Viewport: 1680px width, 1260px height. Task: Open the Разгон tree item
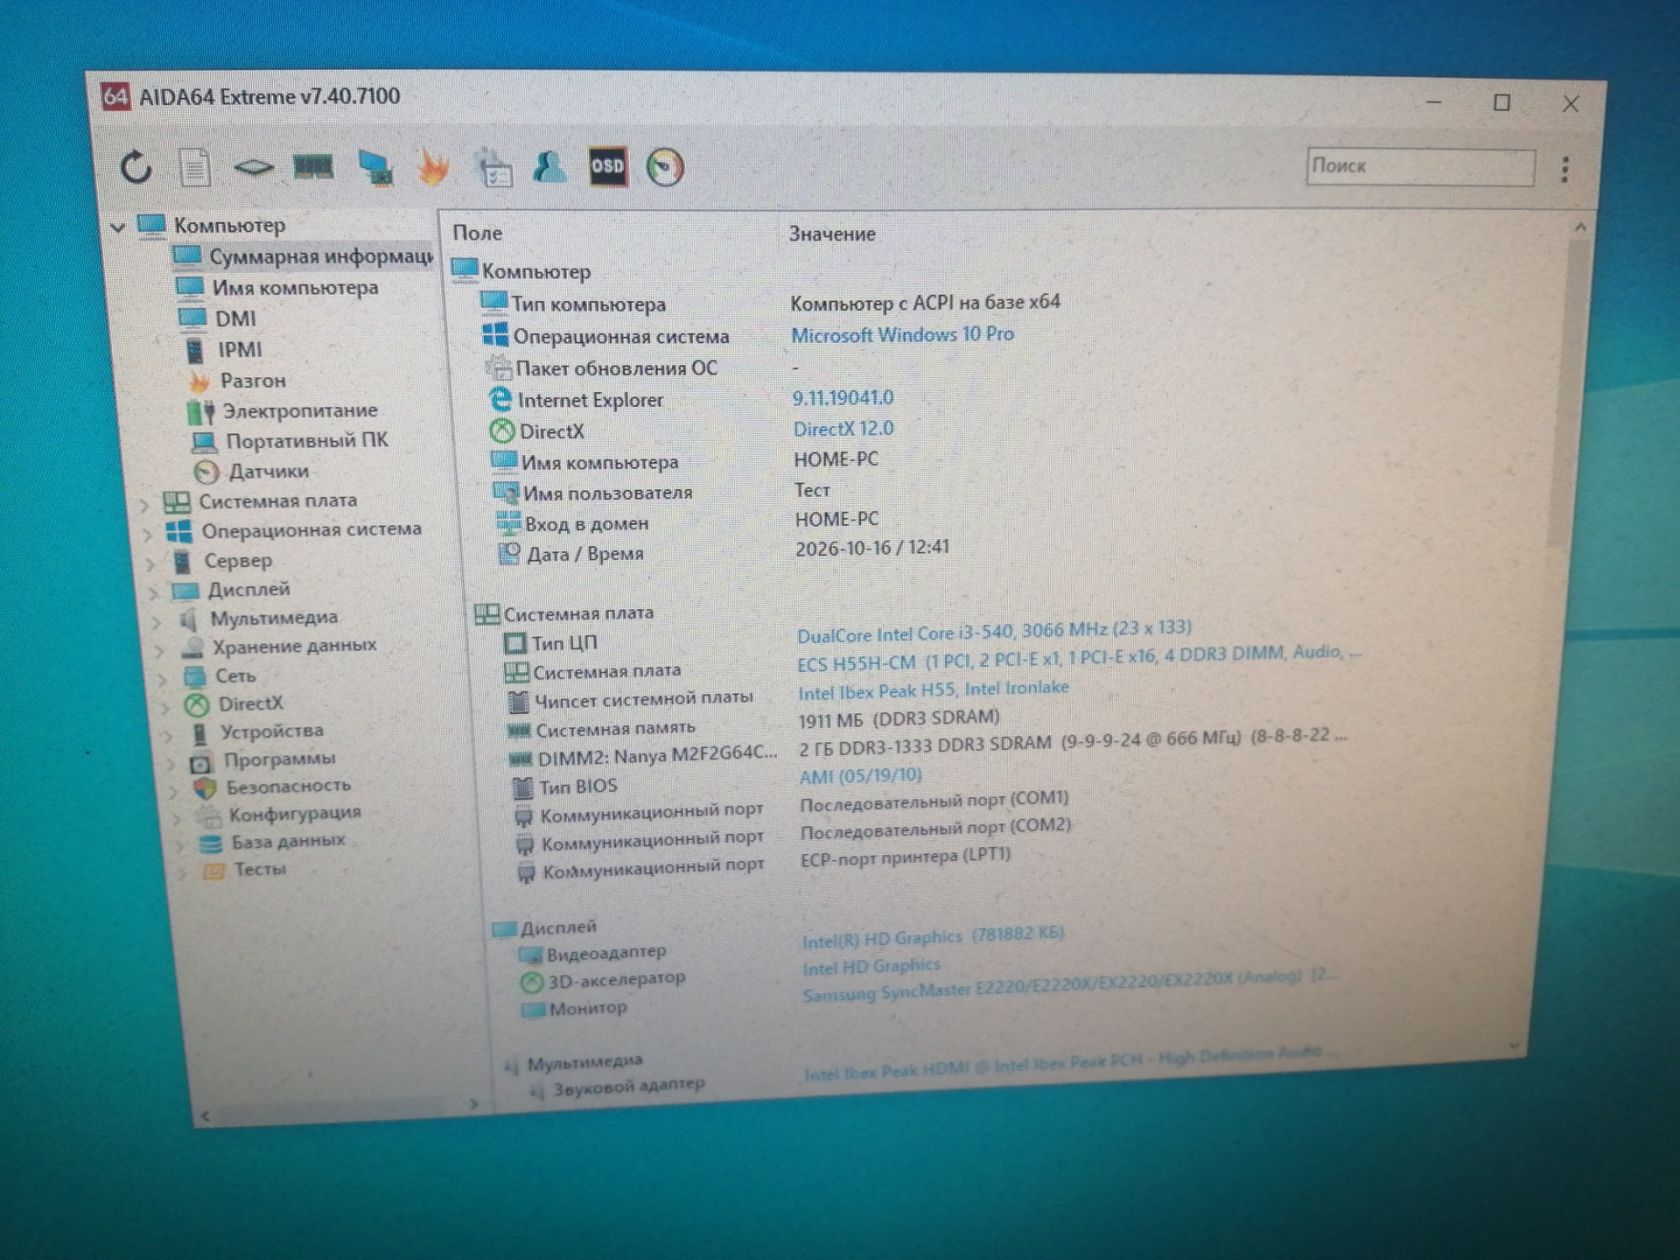click(x=238, y=381)
